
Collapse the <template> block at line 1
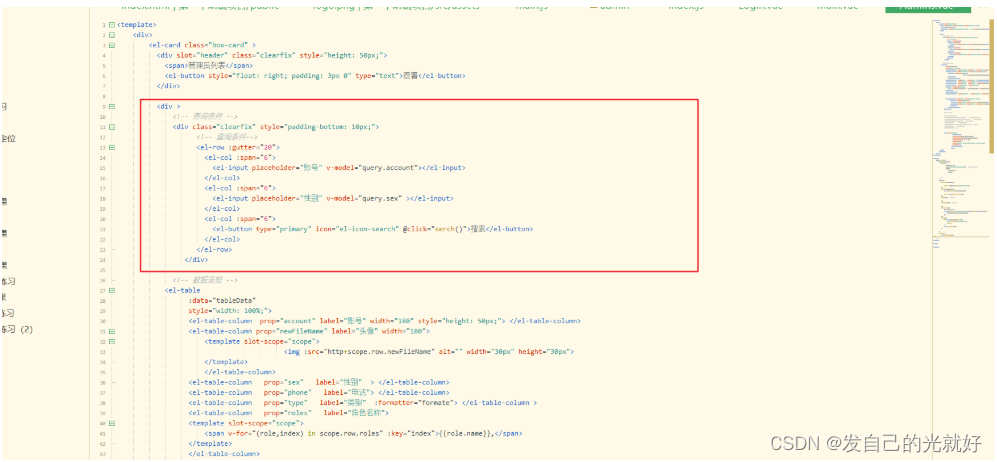tap(112, 25)
